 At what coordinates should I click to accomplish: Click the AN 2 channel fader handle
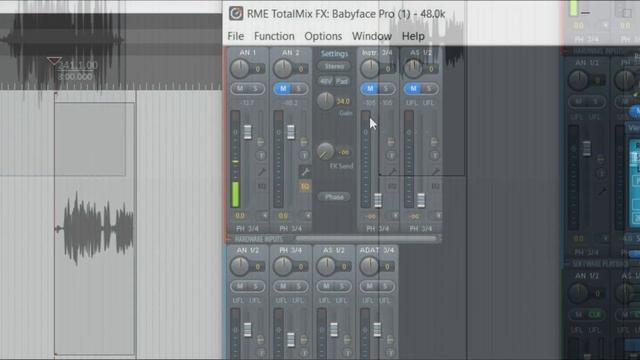(x=291, y=132)
